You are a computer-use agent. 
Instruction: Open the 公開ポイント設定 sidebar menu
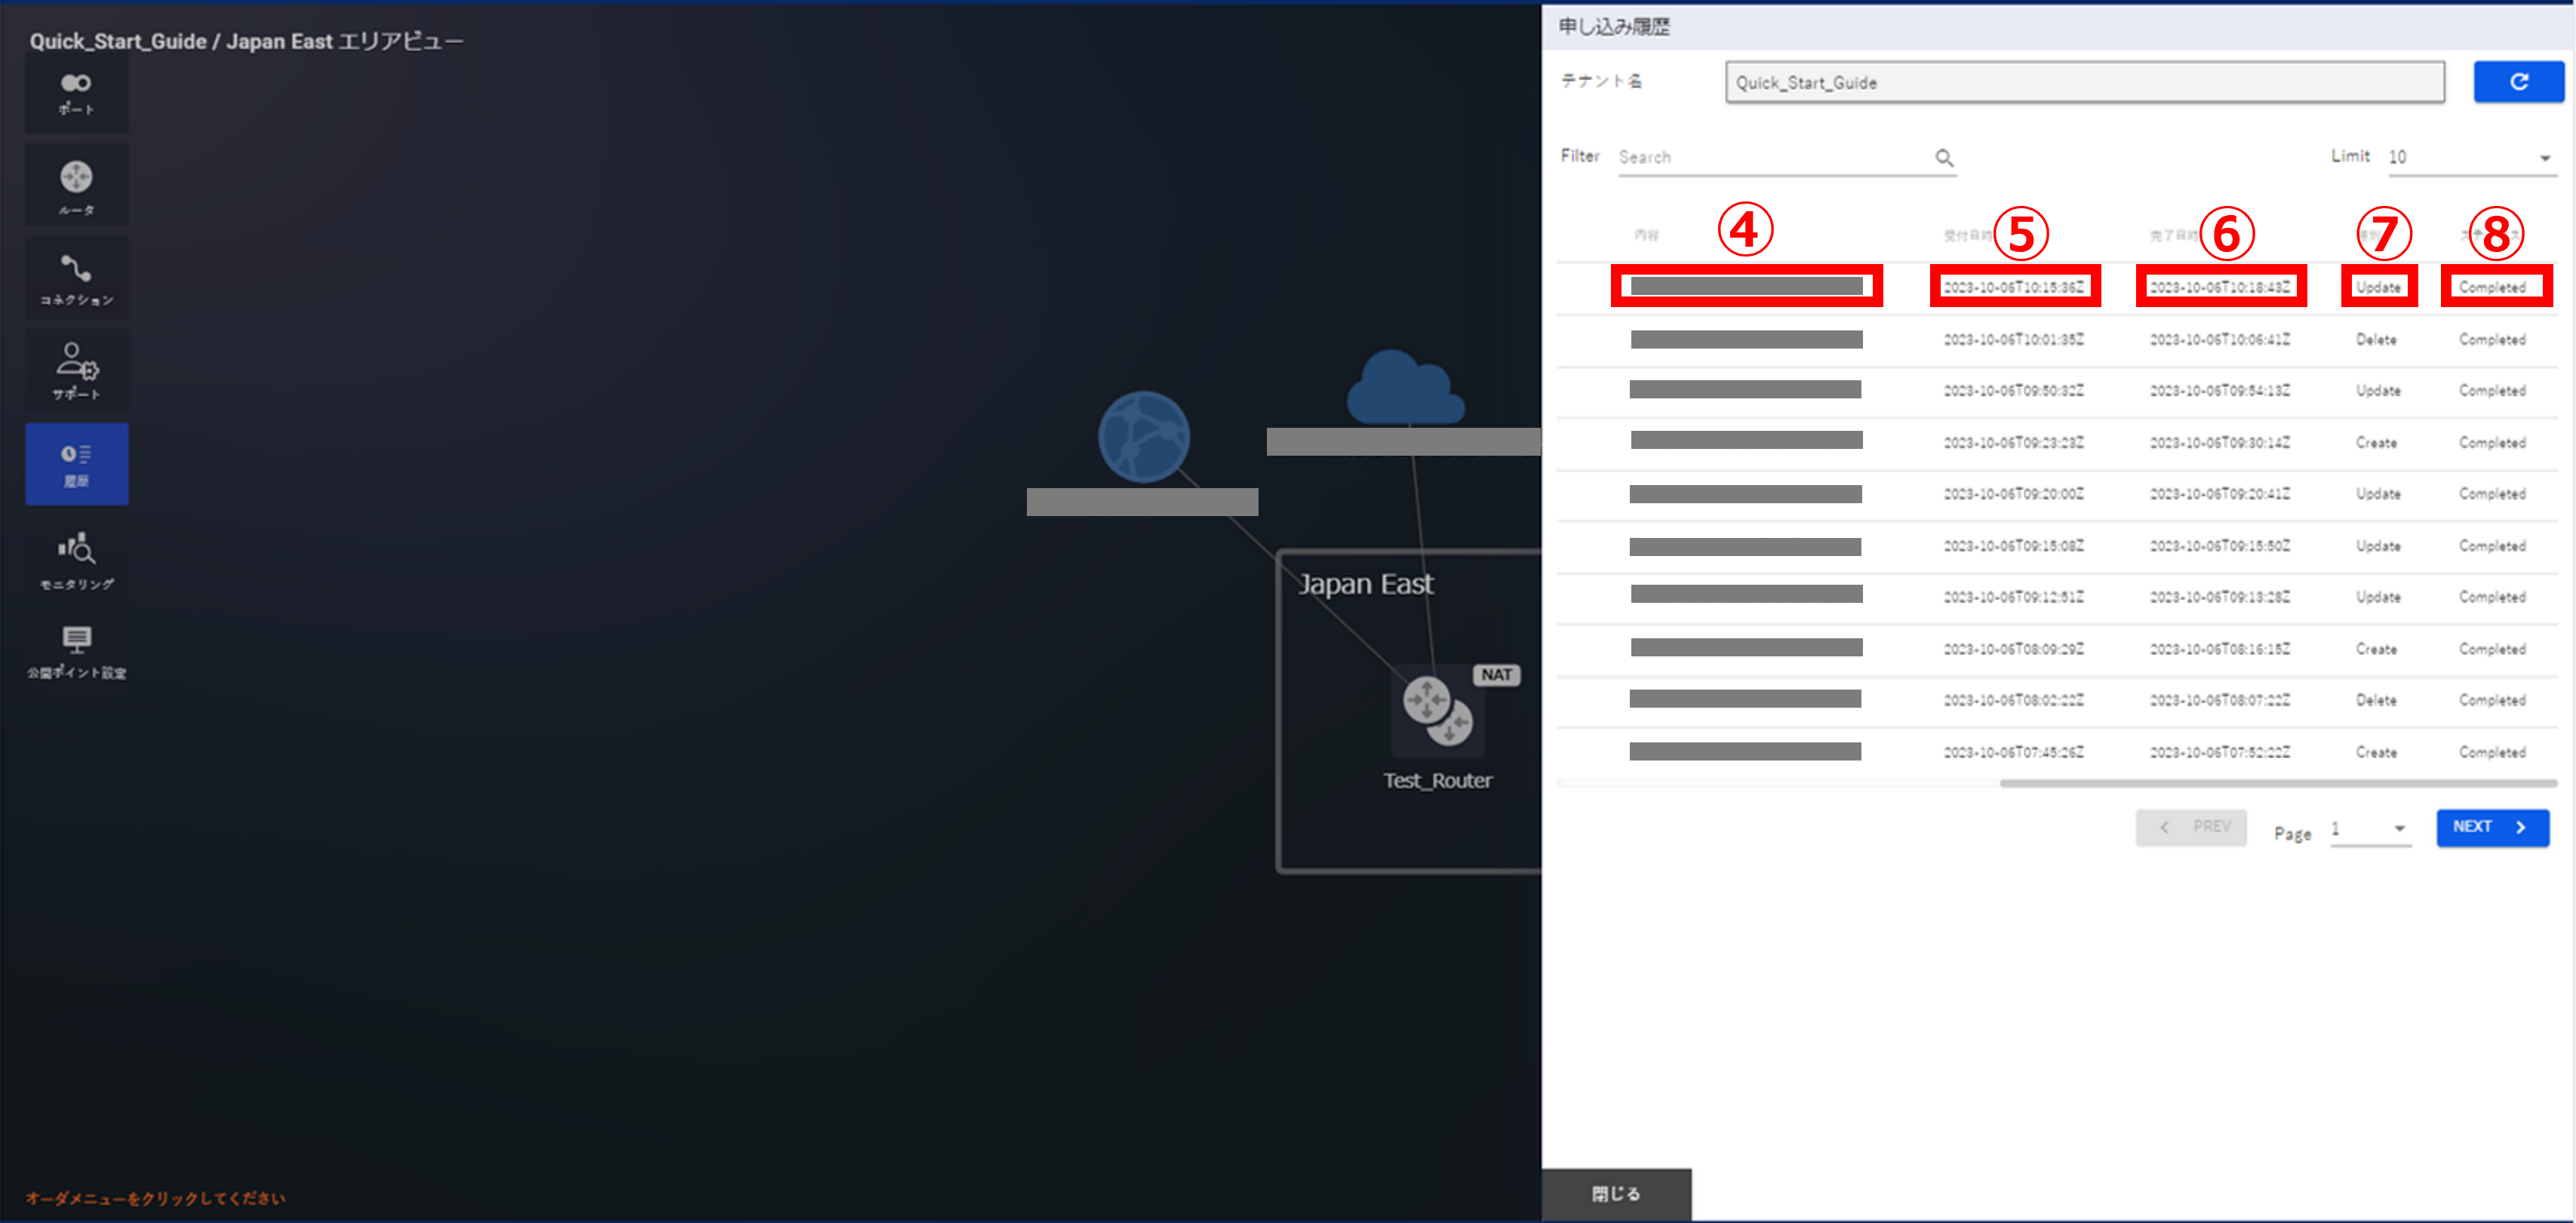77,652
